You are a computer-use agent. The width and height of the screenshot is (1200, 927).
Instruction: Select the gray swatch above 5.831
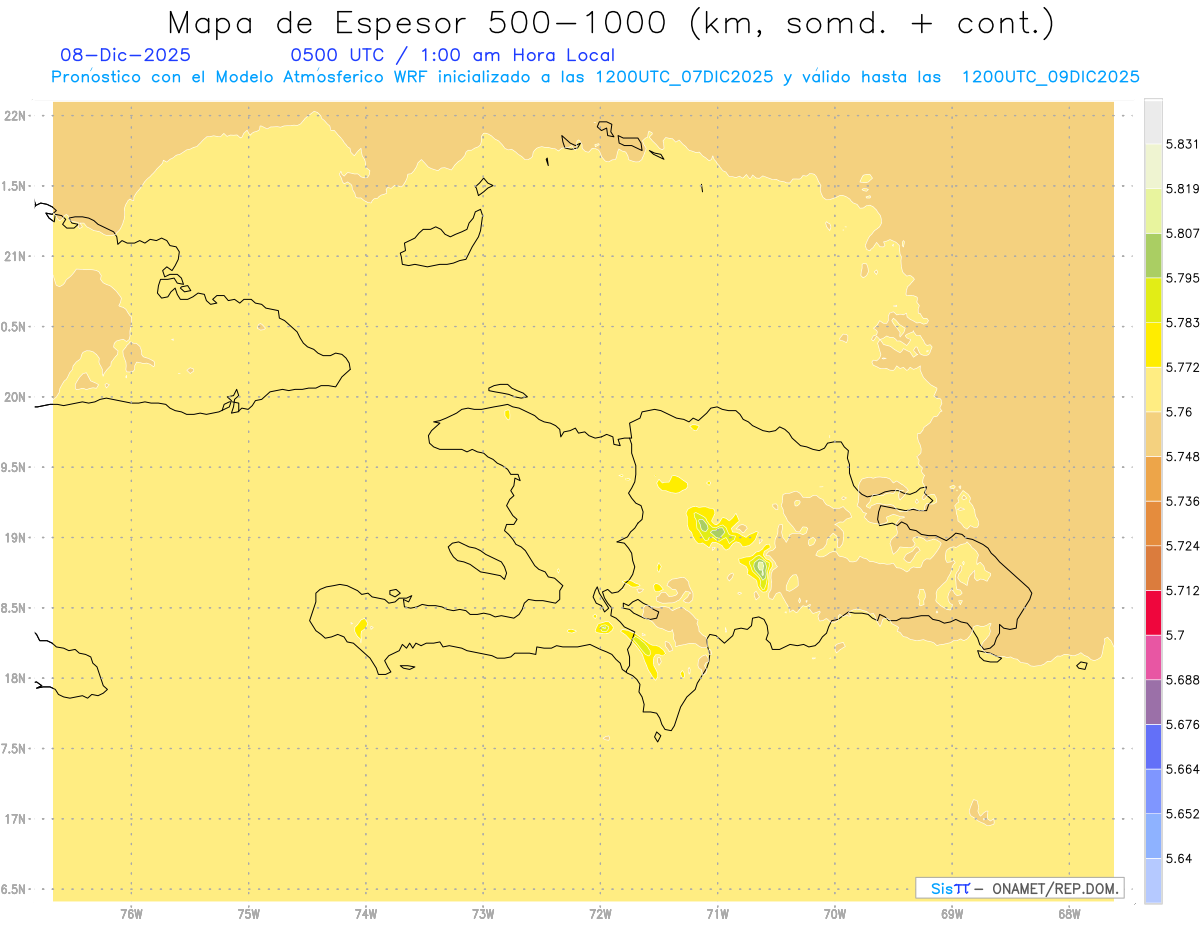(1153, 121)
